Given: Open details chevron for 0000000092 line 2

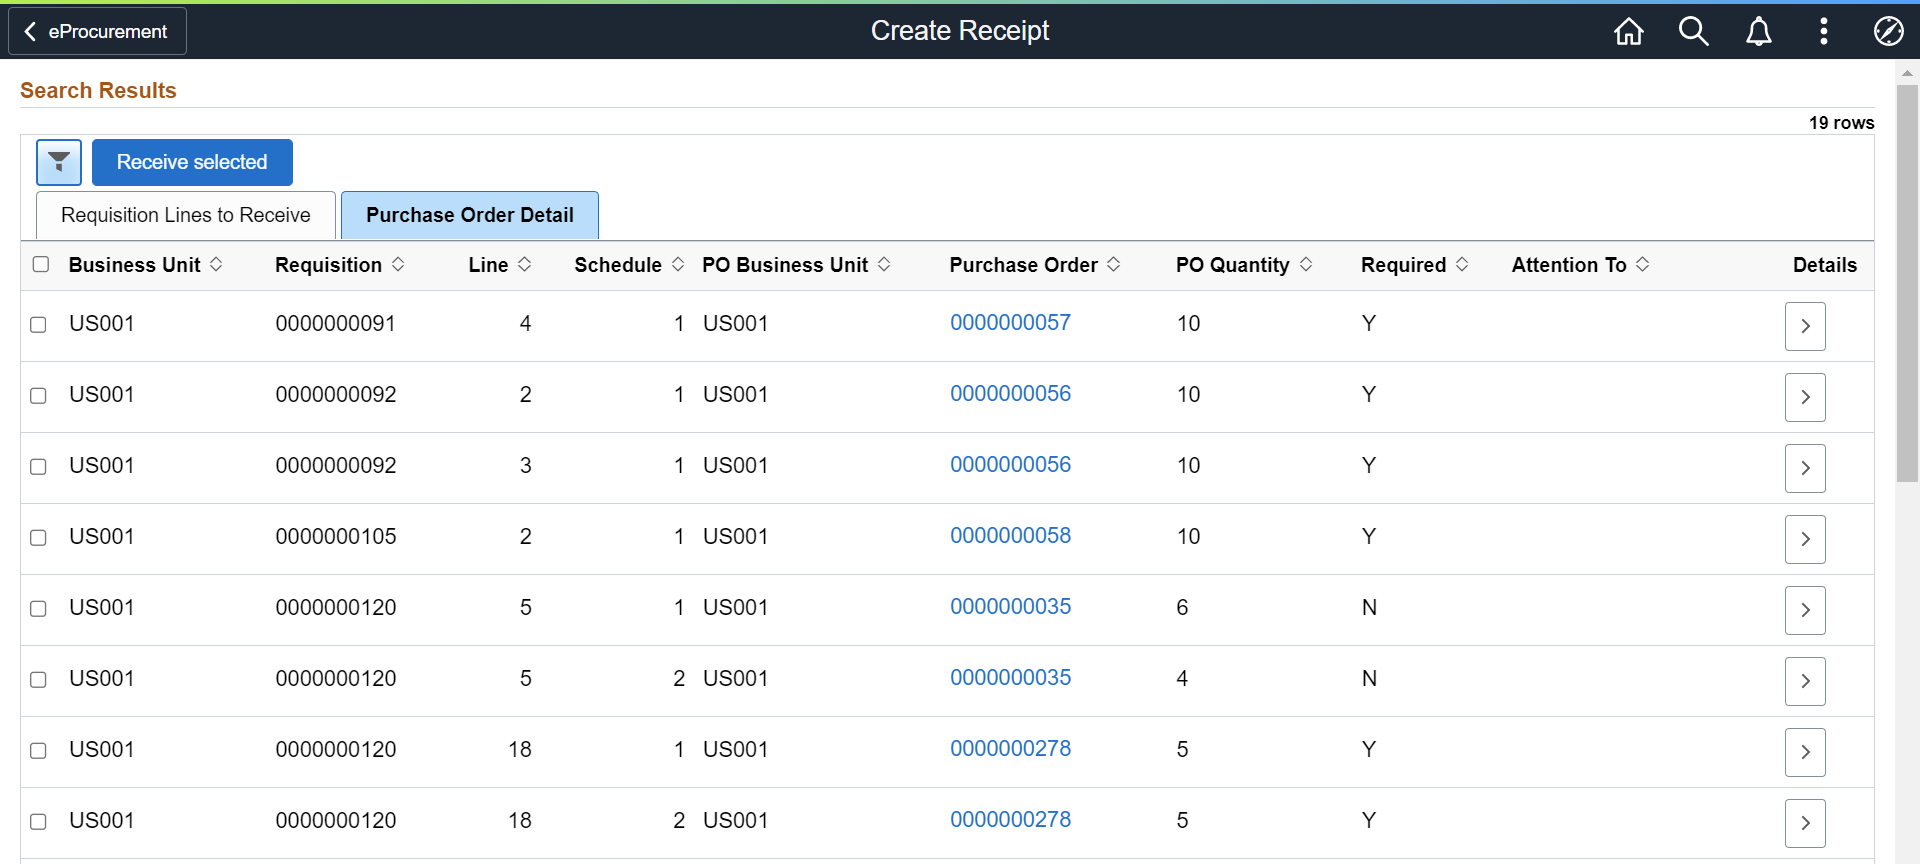Looking at the screenshot, I should point(1805,397).
